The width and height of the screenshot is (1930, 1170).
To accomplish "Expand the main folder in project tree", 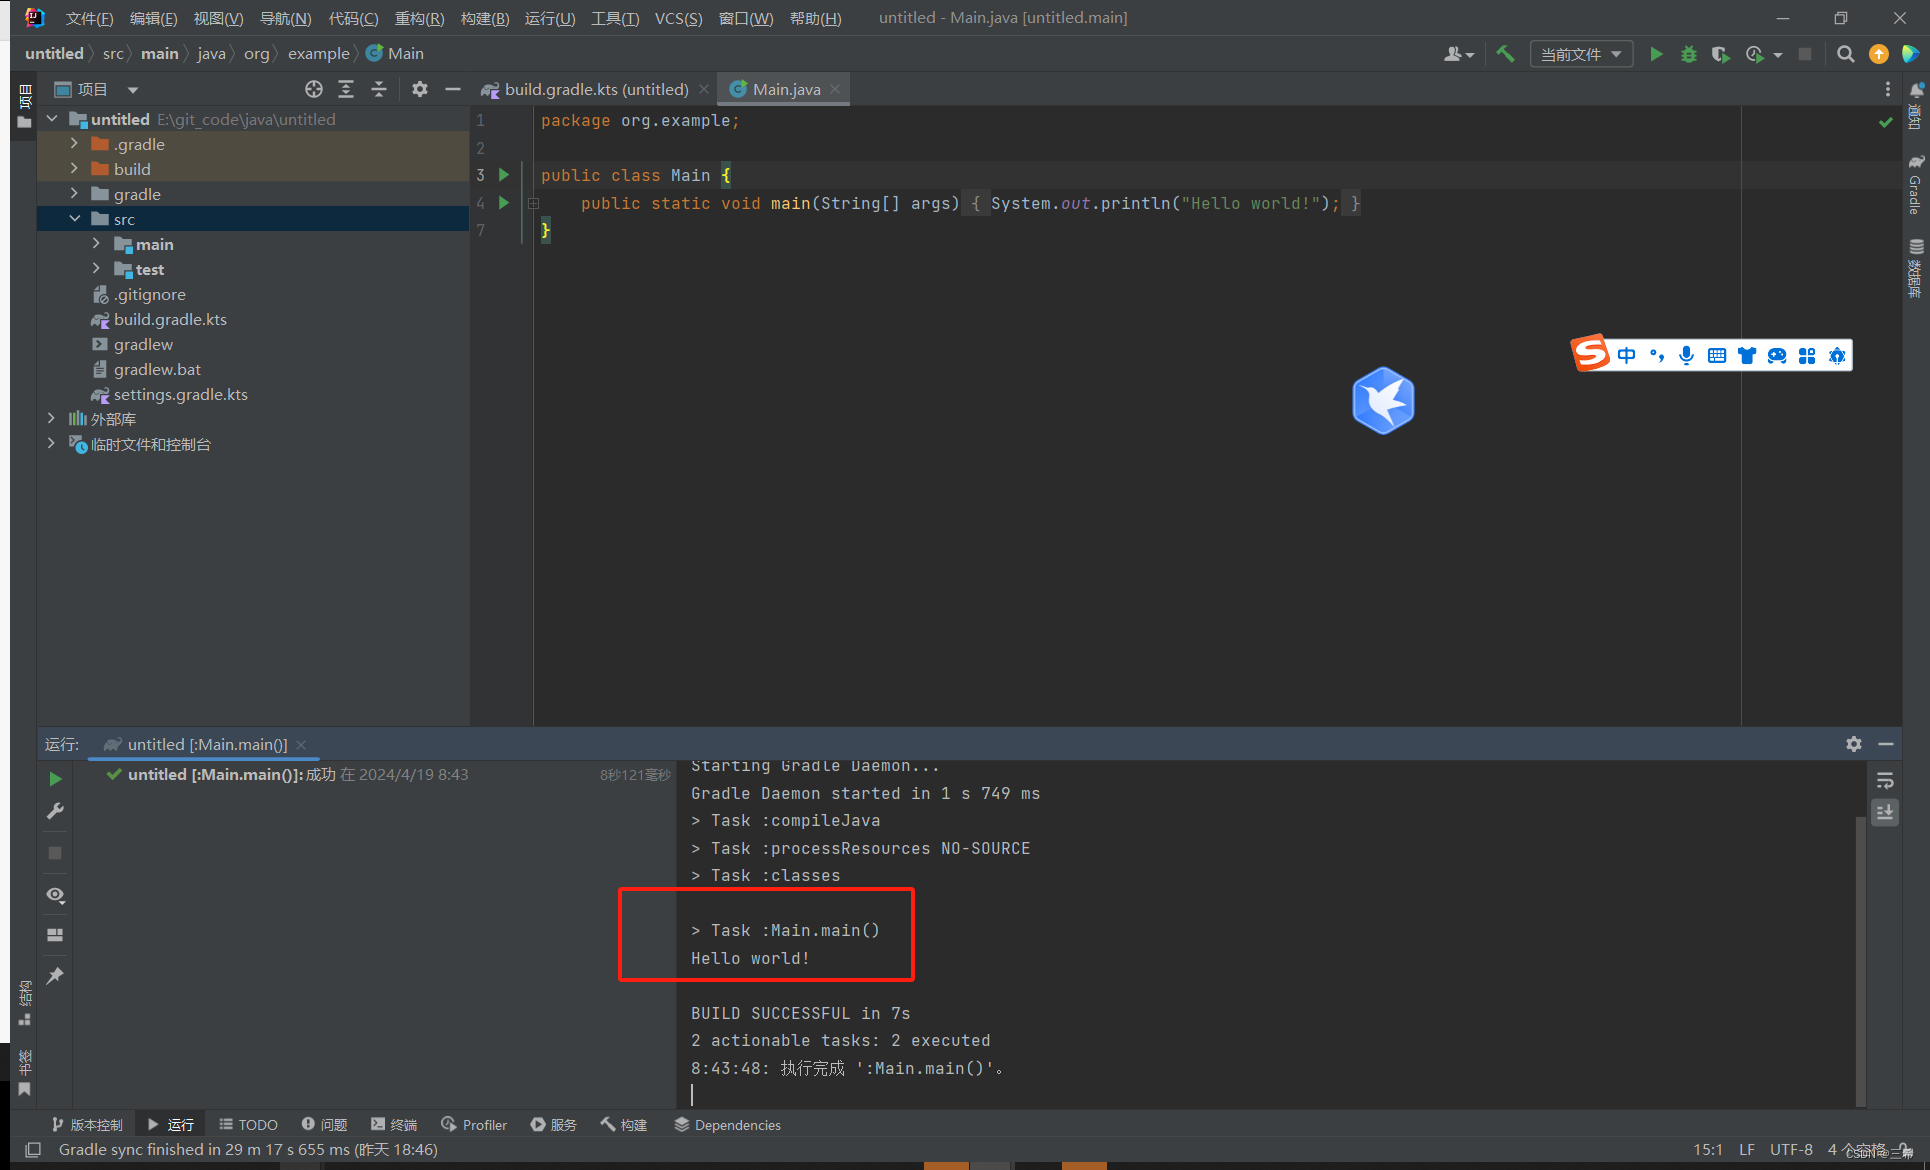I will (96, 244).
